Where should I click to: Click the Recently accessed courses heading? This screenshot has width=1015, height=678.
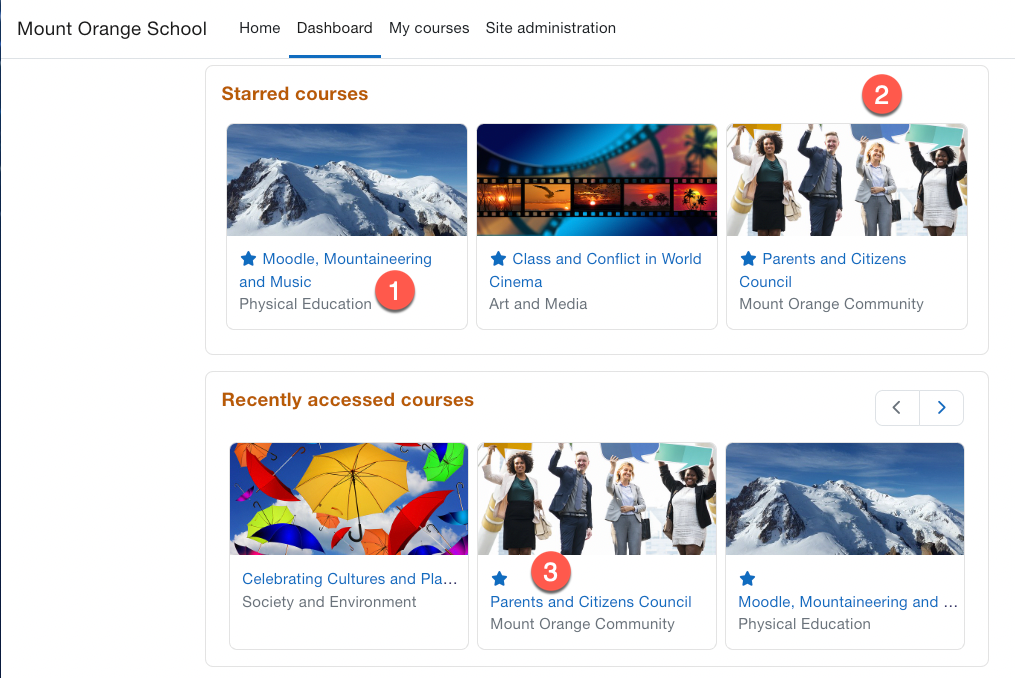348,400
